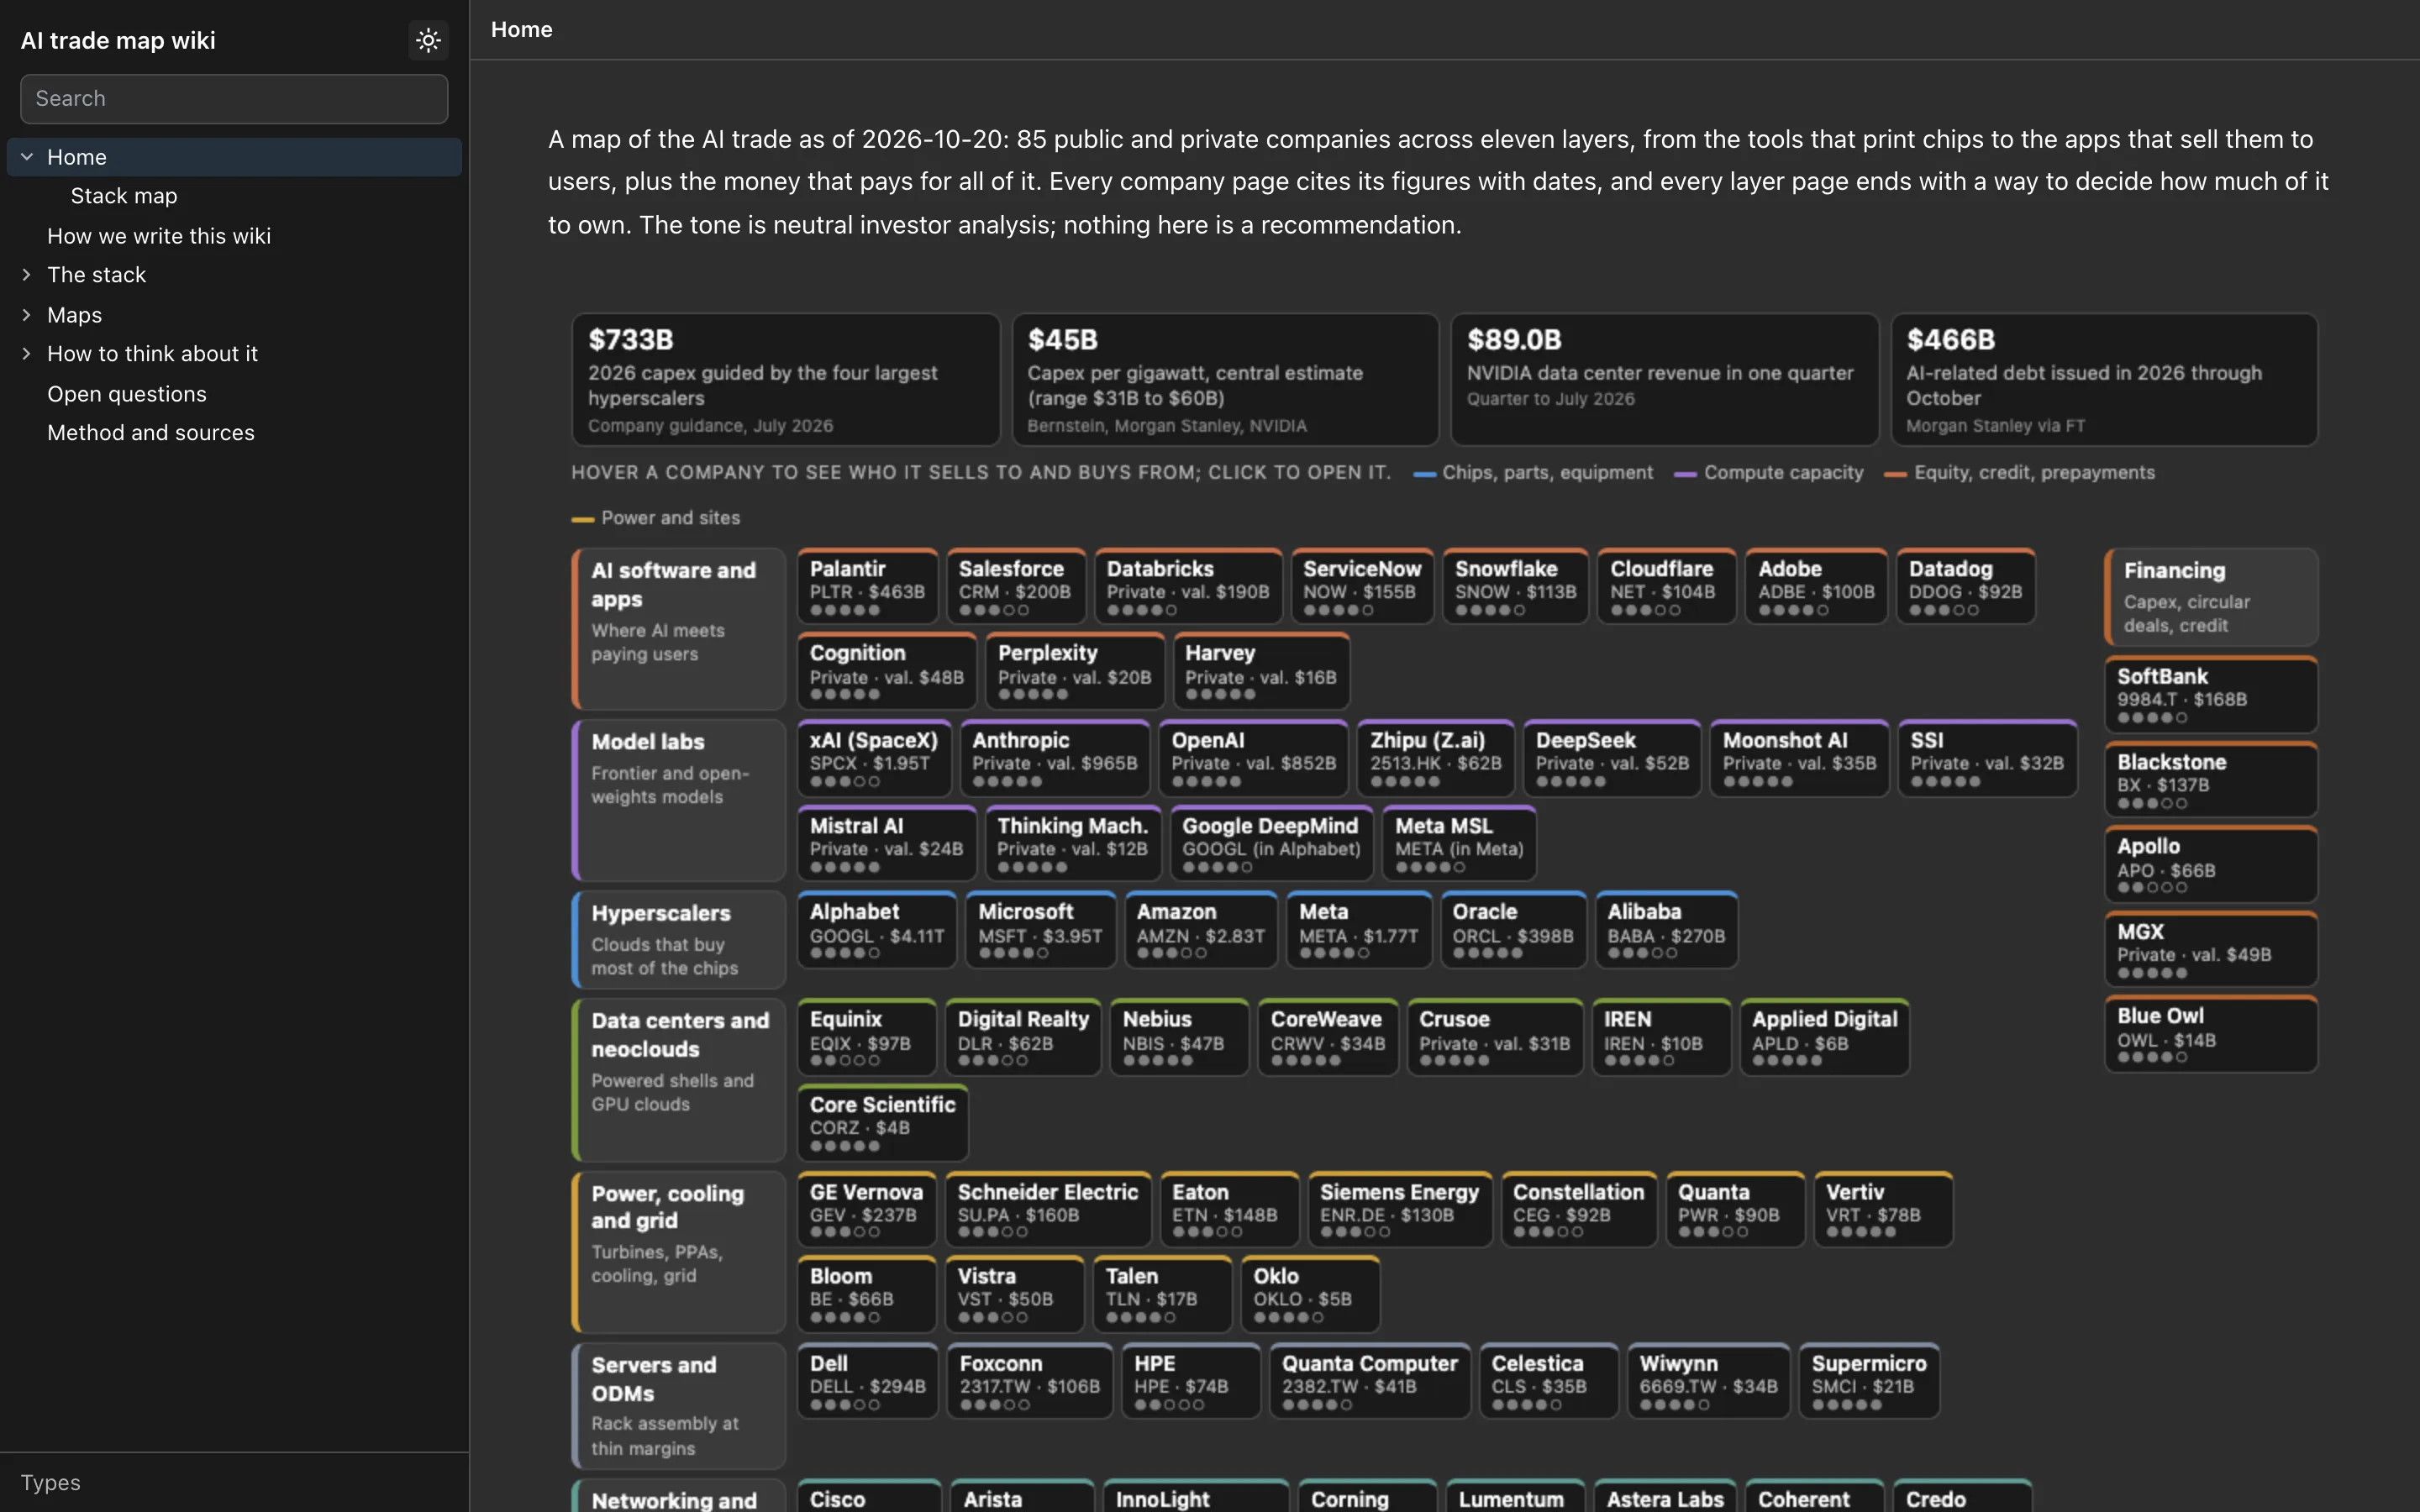Open the Financing layer tile
Screen dimensions: 2420x1512
click(x=2211, y=597)
